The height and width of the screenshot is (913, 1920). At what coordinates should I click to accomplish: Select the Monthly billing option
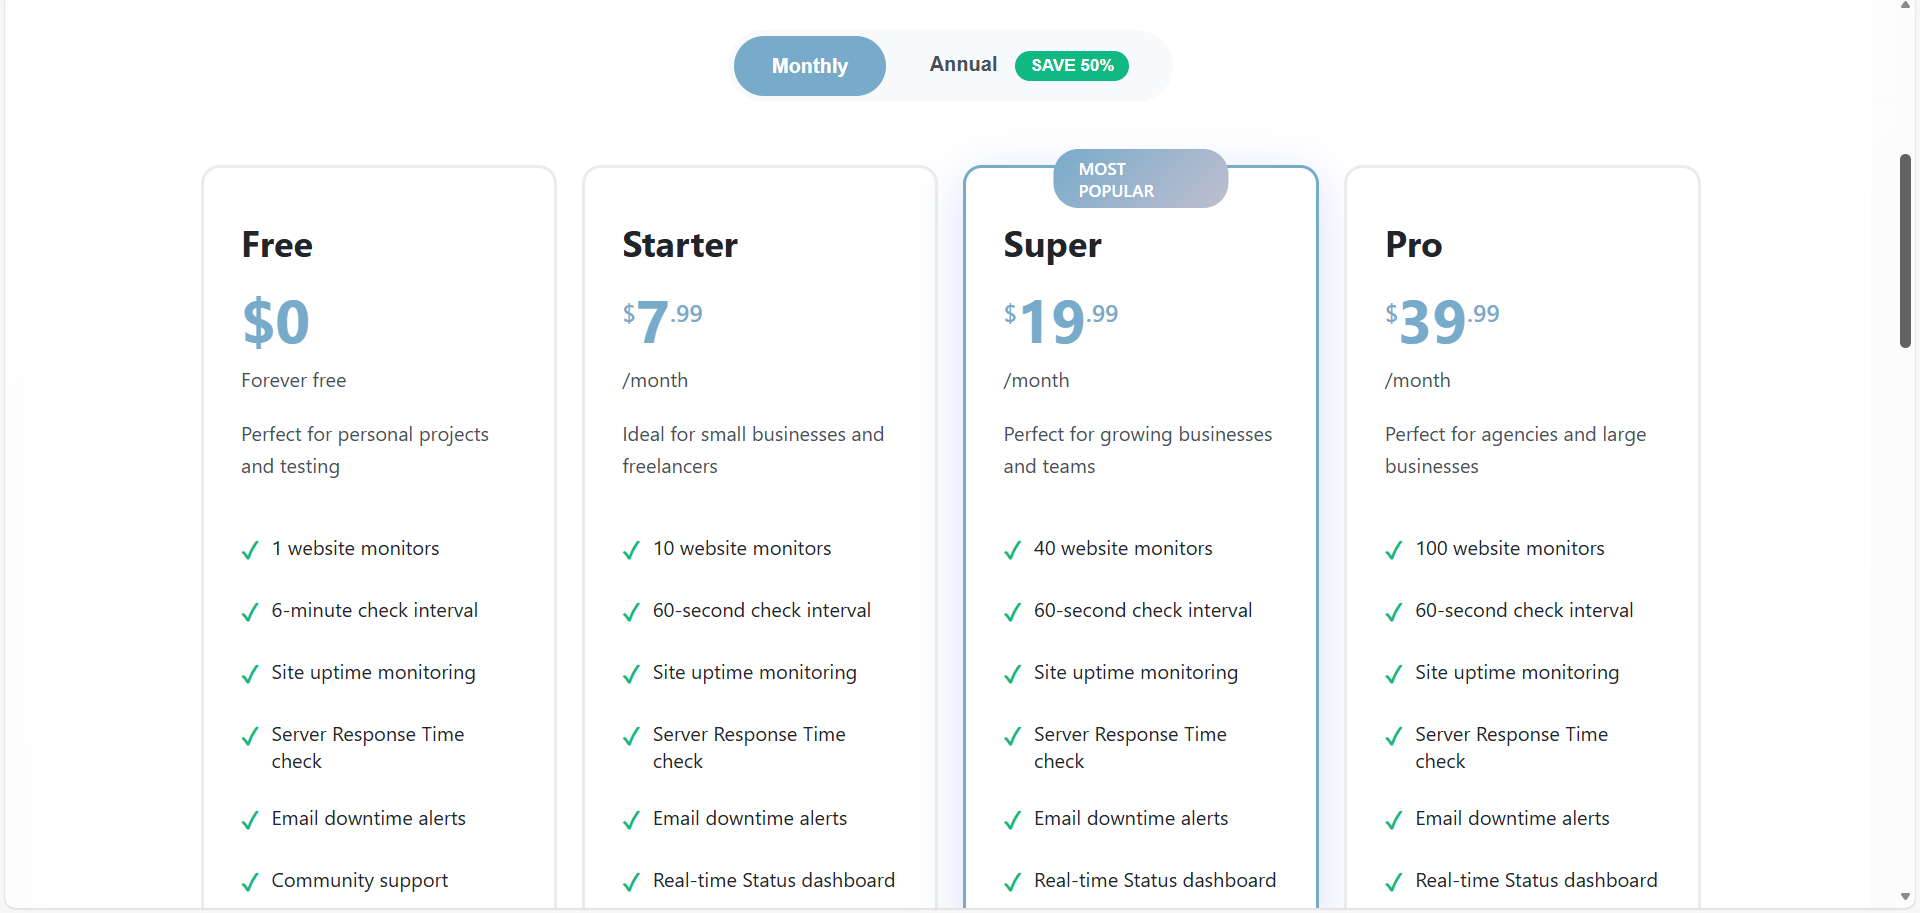808,65
